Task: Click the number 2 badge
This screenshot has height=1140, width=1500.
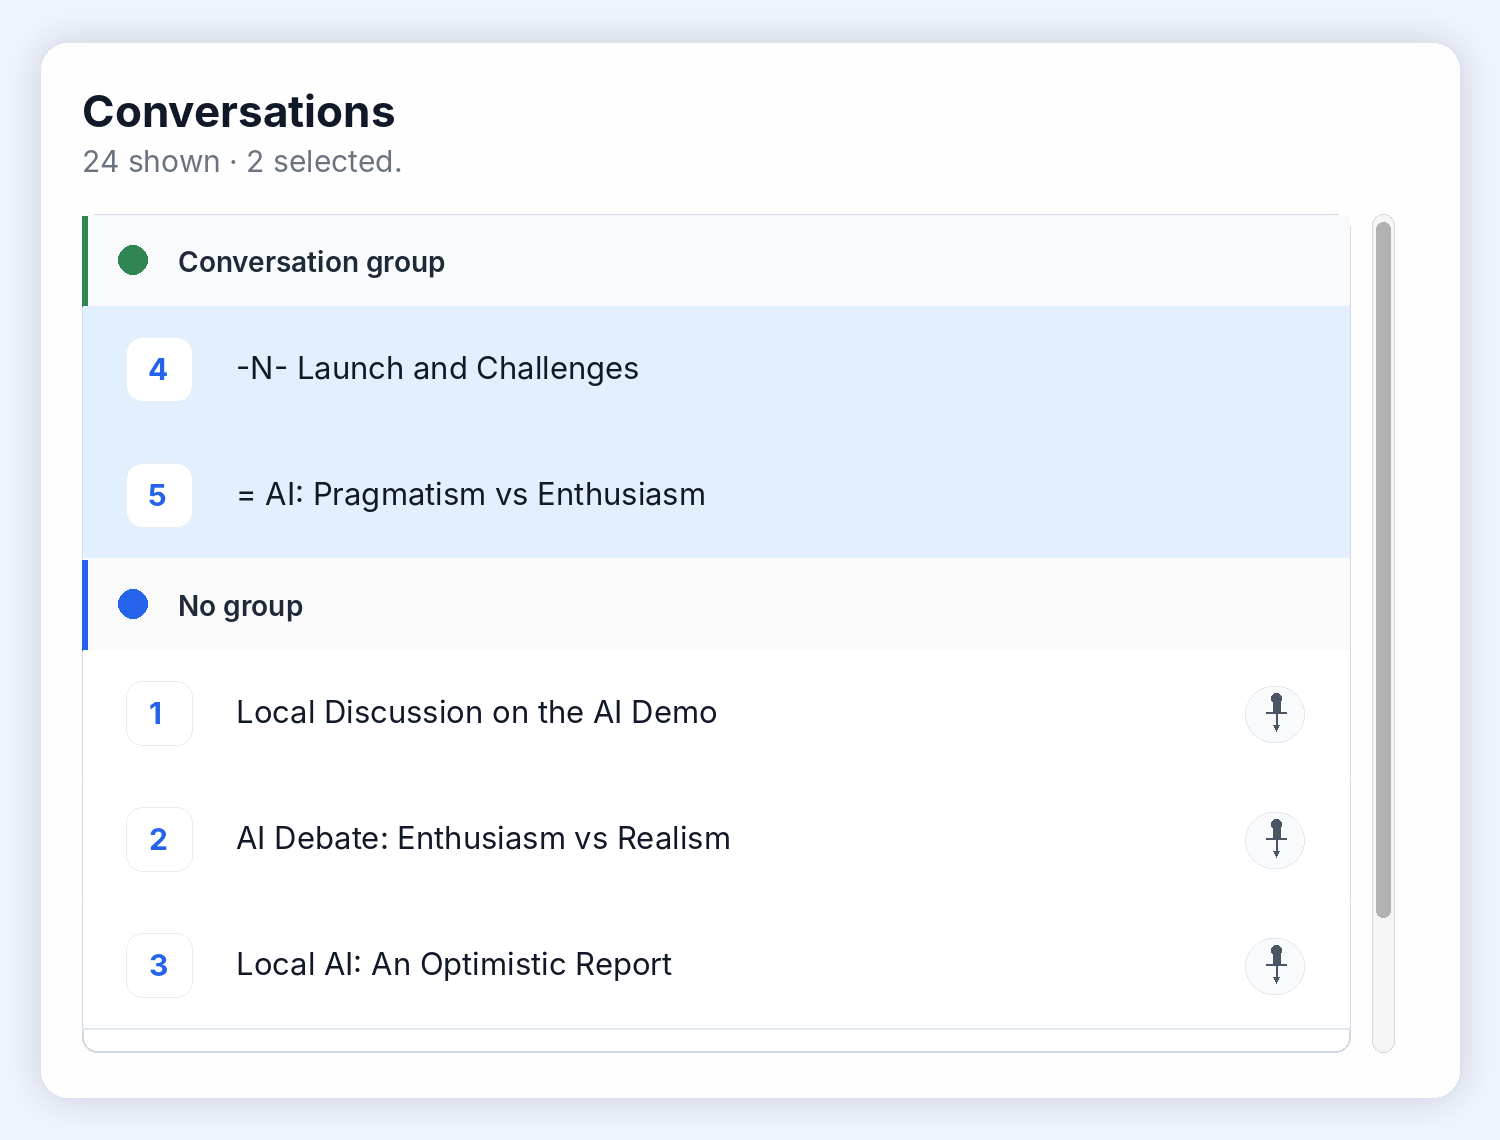Action: coord(159,839)
